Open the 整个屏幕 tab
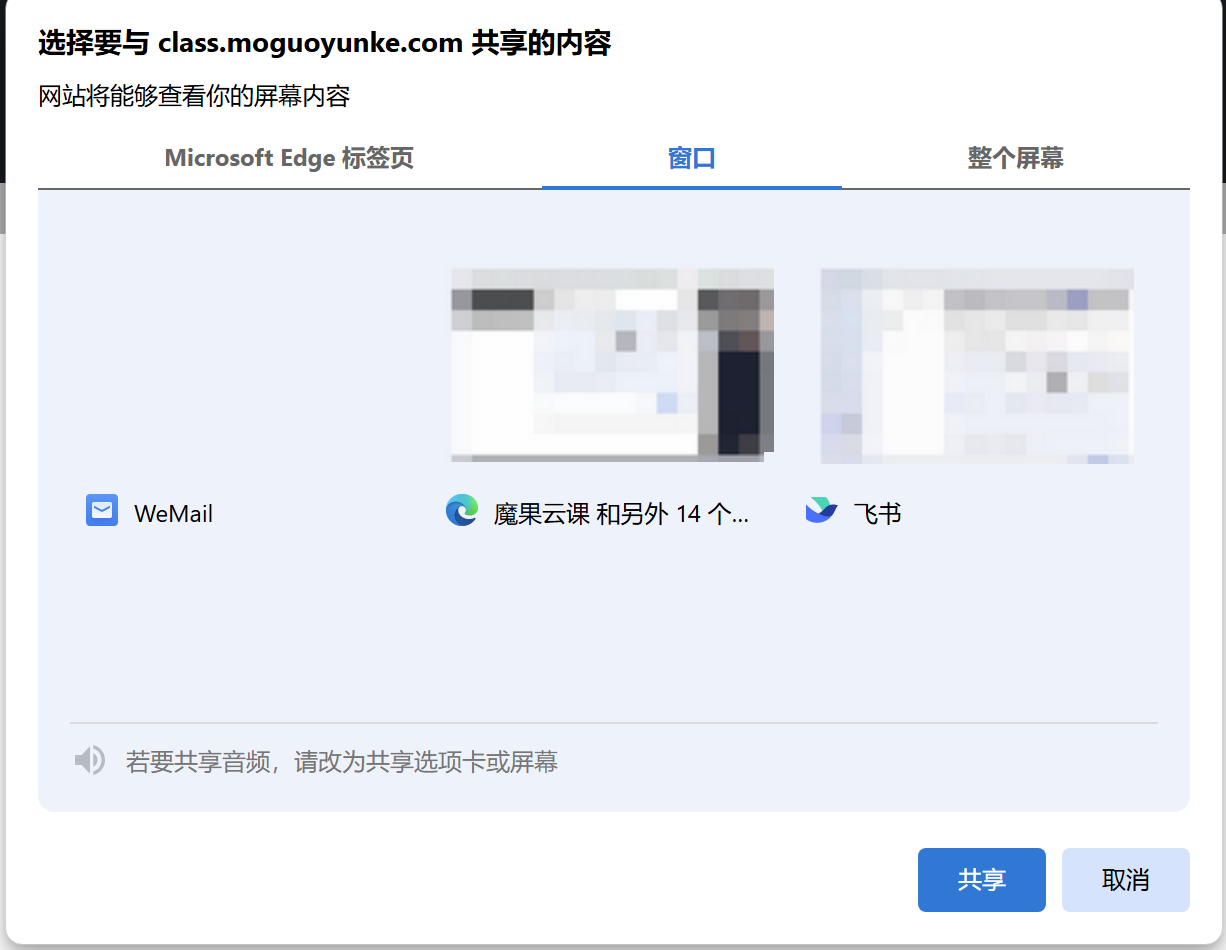Image resolution: width=1226 pixels, height=950 pixels. pyautogui.click(x=1015, y=158)
